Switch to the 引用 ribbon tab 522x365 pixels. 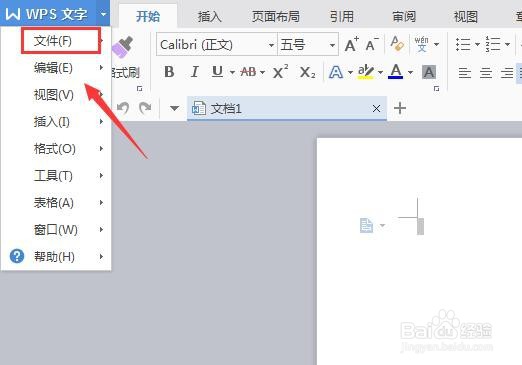342,16
